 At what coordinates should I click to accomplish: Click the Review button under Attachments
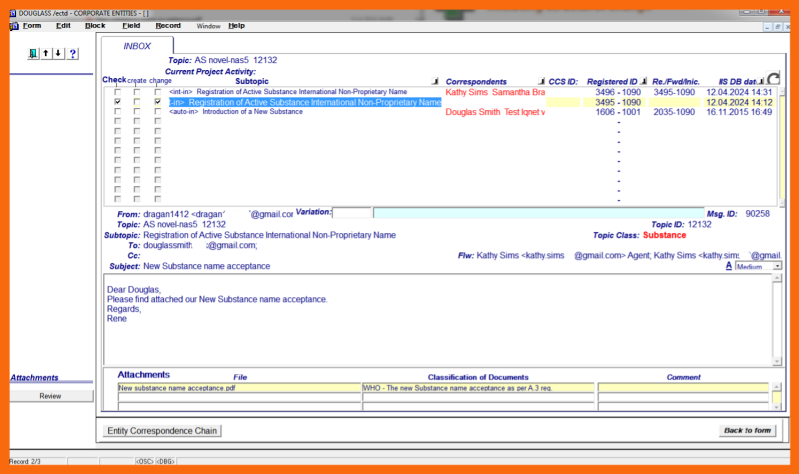point(50,396)
